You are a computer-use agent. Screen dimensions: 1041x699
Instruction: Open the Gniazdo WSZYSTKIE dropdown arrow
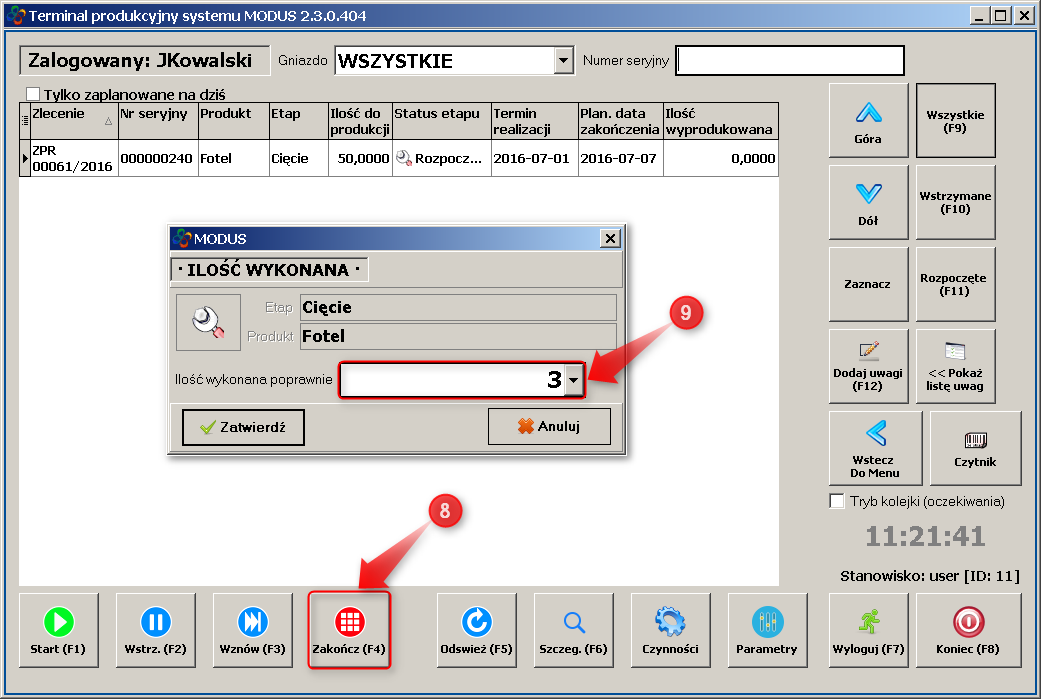click(x=564, y=61)
